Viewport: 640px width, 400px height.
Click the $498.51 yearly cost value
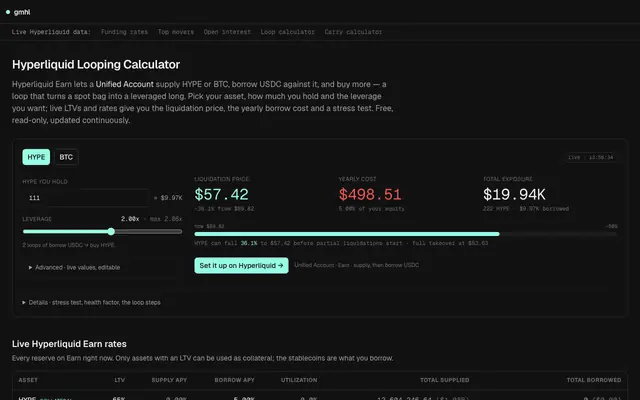click(370, 194)
